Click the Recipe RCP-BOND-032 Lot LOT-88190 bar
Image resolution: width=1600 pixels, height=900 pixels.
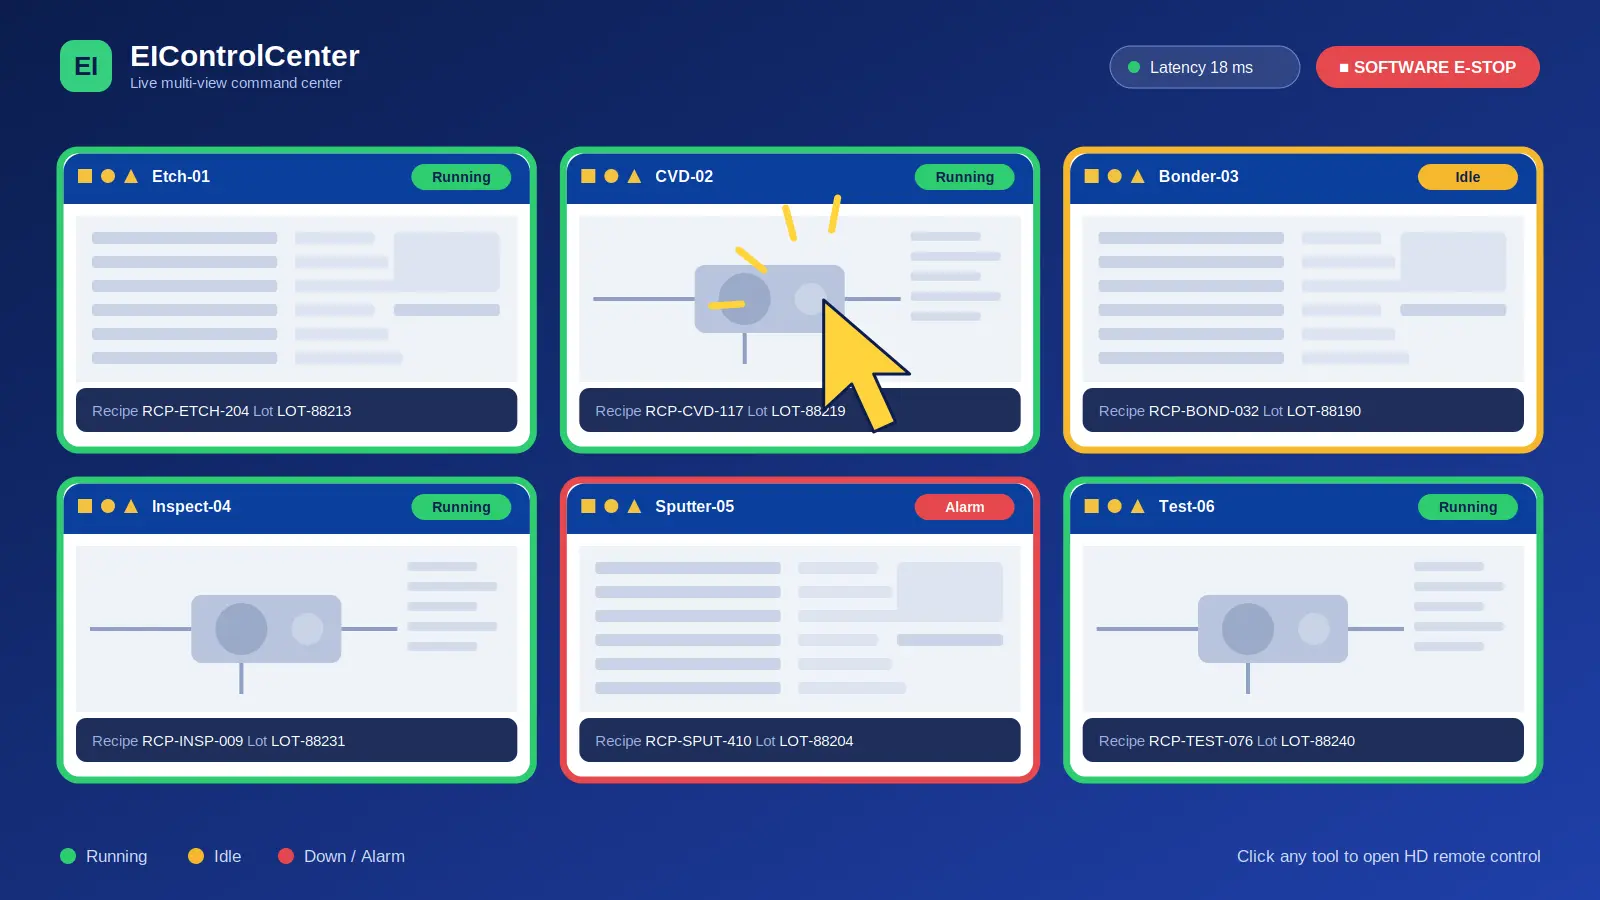tap(1303, 410)
